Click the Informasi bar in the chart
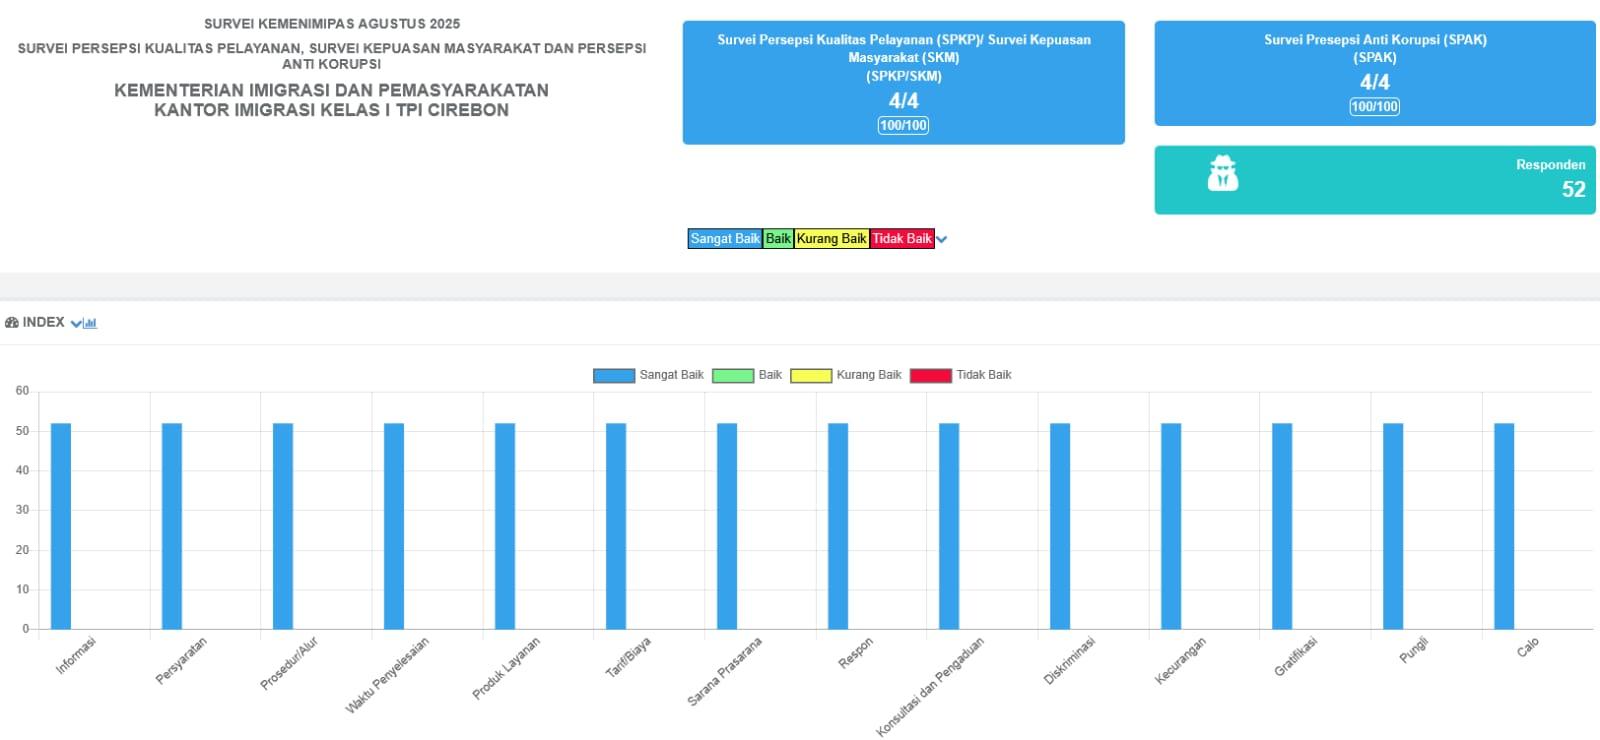The height and width of the screenshot is (740, 1600). (x=61, y=526)
